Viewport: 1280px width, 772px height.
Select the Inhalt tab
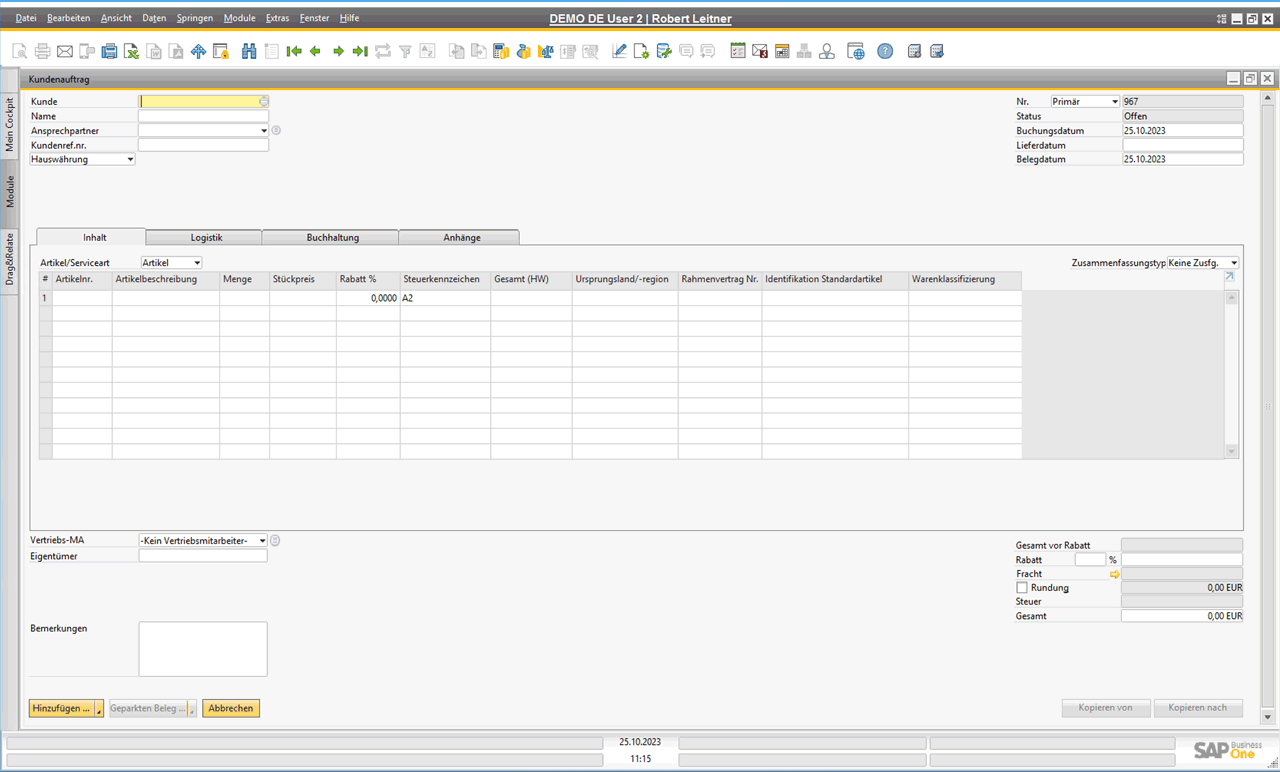94,237
